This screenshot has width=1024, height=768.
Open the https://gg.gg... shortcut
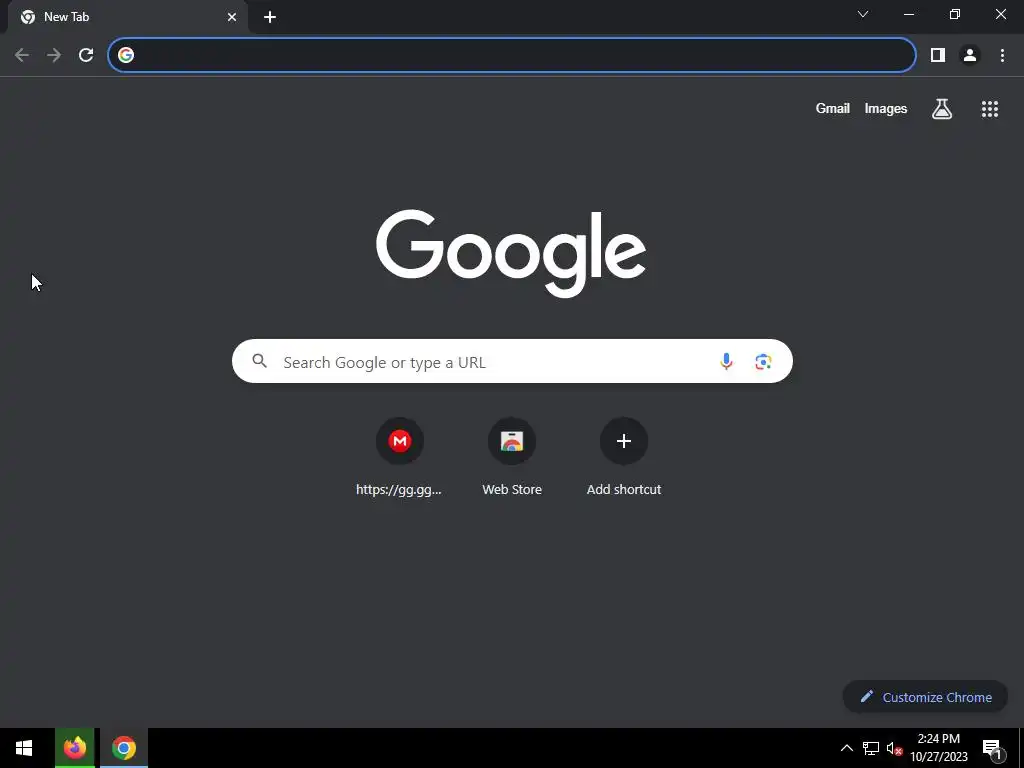(x=399, y=458)
